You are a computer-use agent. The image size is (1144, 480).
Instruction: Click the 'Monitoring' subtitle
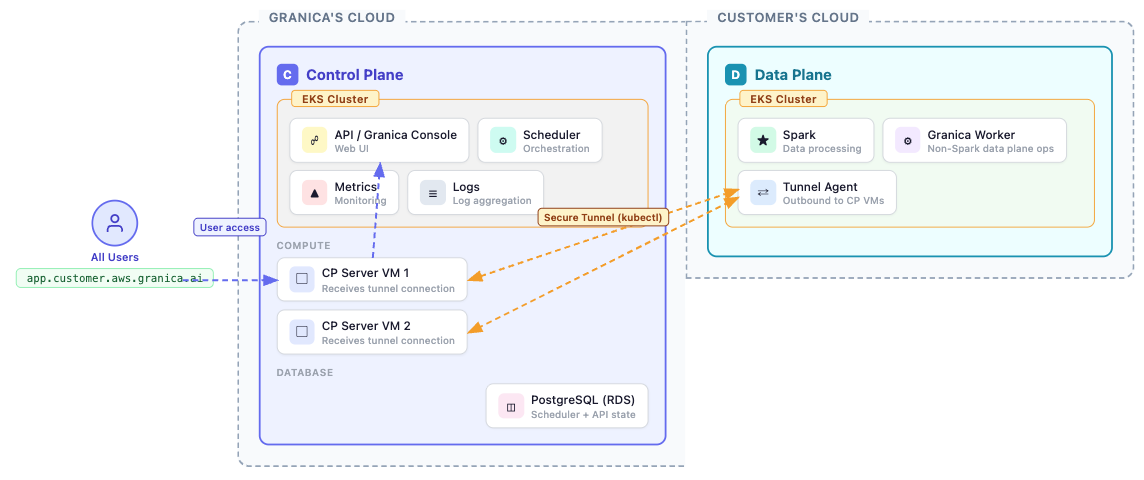coord(360,201)
